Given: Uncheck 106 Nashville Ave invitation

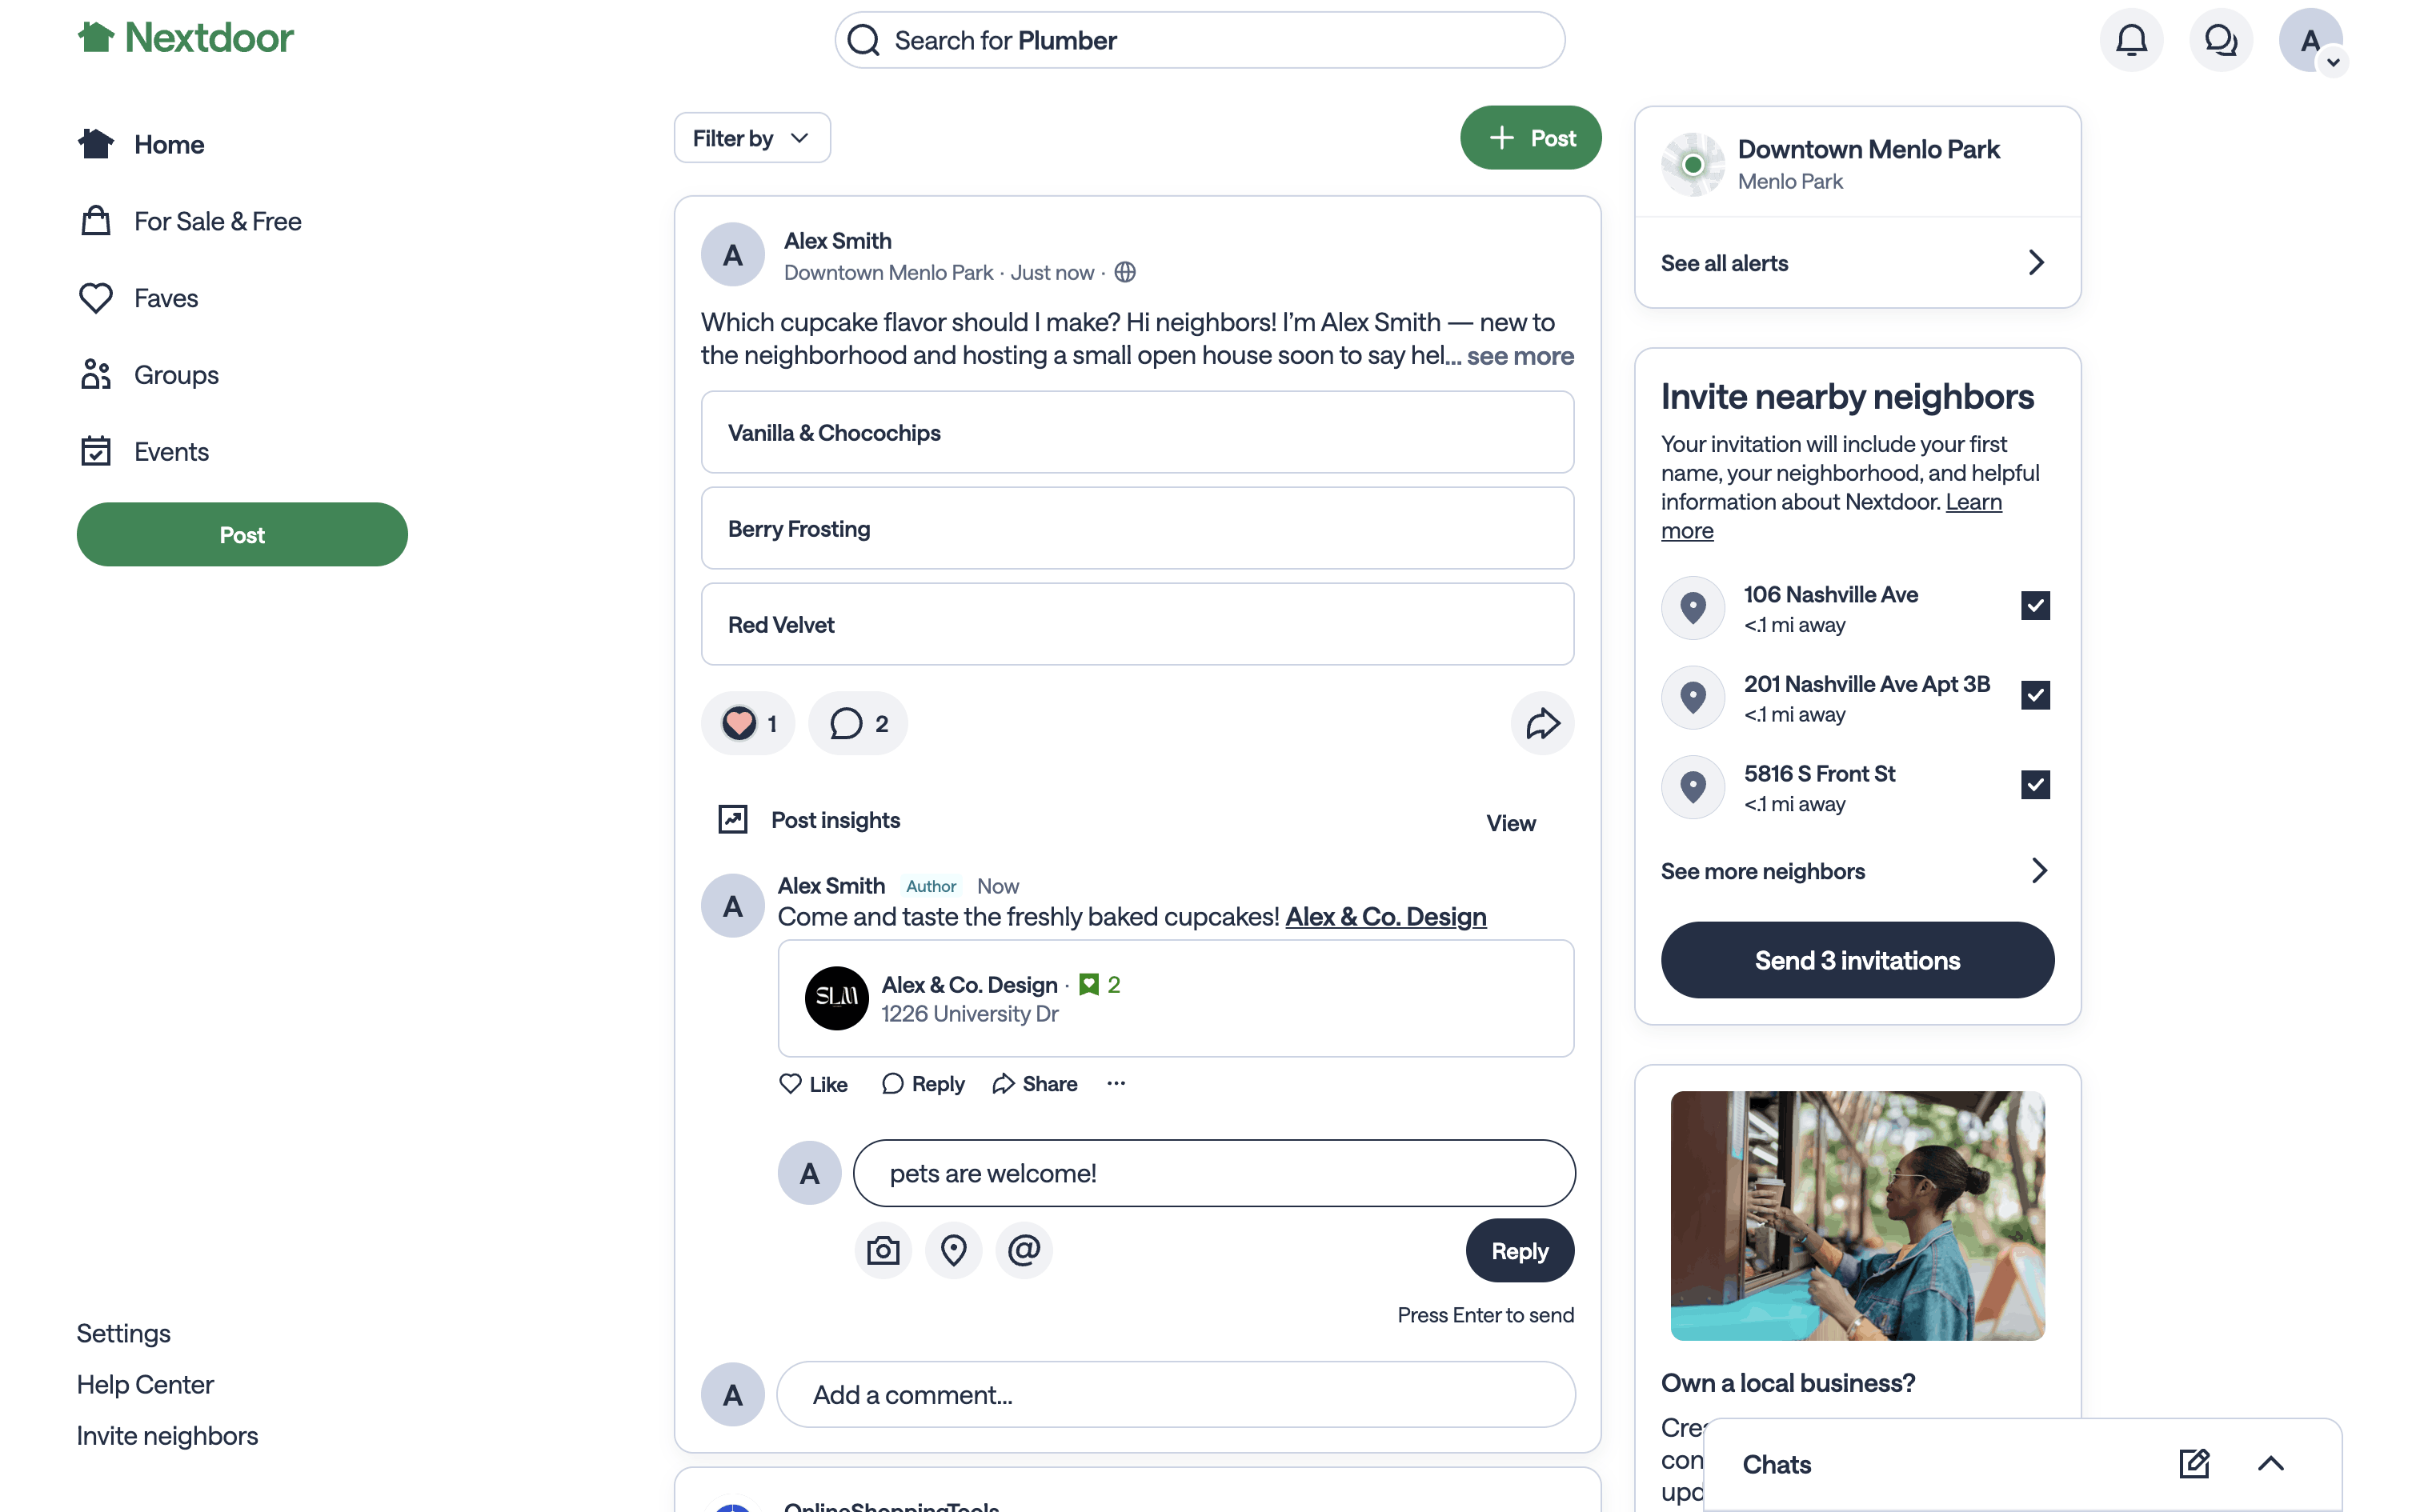Looking at the screenshot, I should pyautogui.click(x=2035, y=606).
